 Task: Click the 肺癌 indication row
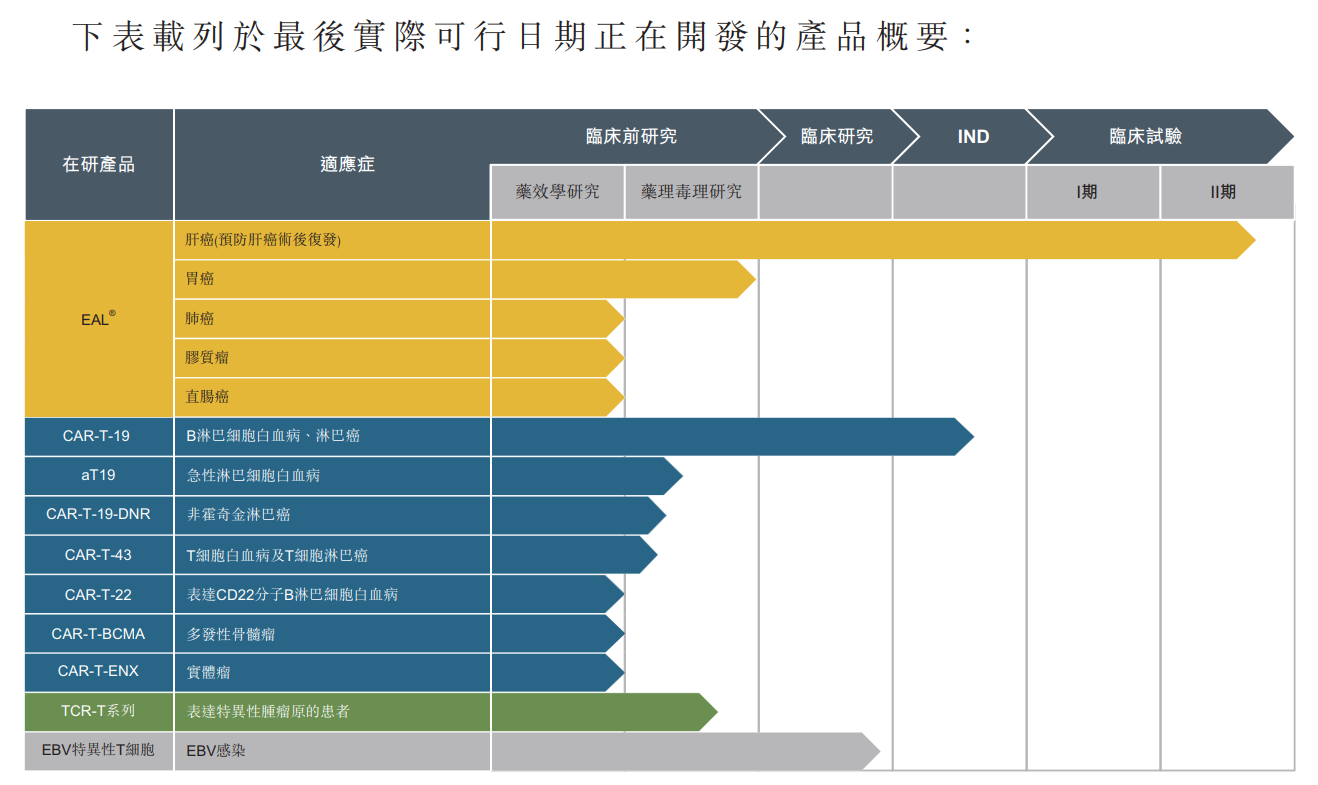click(332, 318)
